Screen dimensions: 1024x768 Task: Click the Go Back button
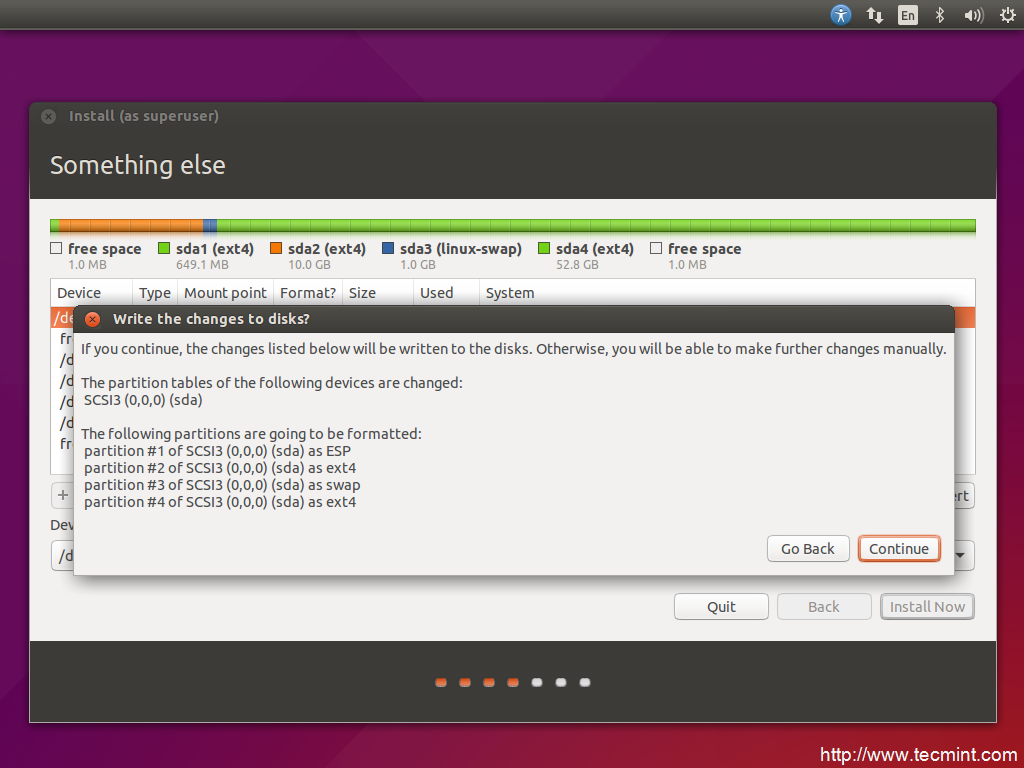coord(808,549)
